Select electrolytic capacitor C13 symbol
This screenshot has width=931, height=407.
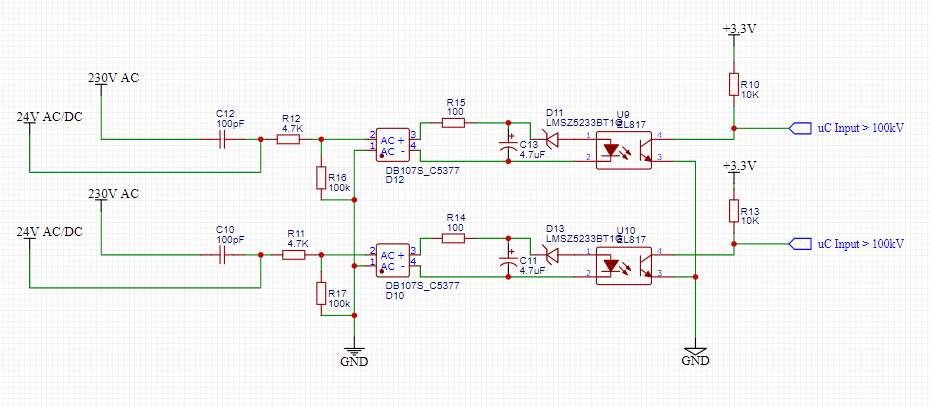[508, 145]
